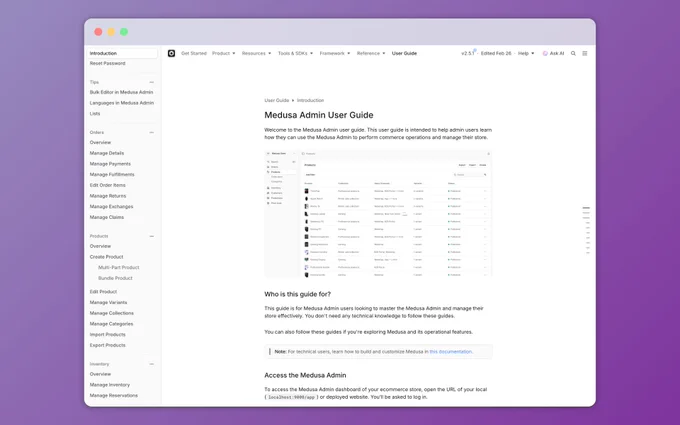
Task: Select Introduction in the sidebar
Action: coord(122,53)
